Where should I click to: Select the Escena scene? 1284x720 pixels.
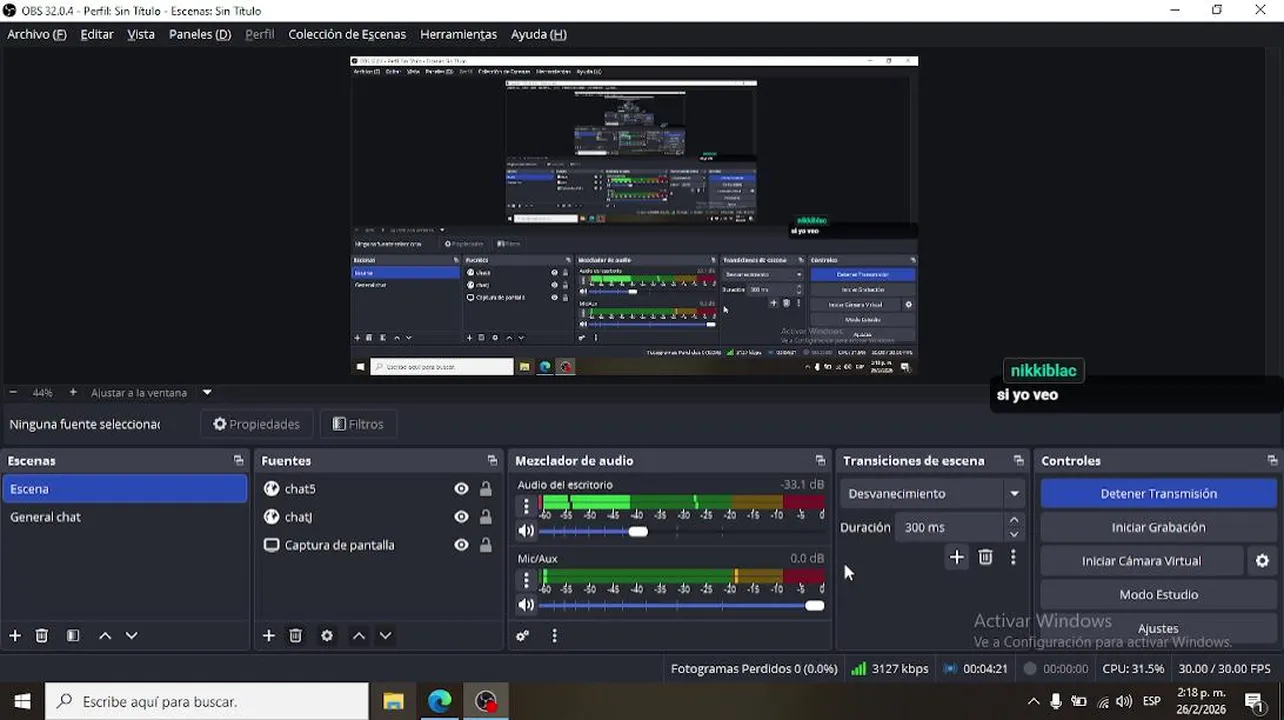click(124, 489)
